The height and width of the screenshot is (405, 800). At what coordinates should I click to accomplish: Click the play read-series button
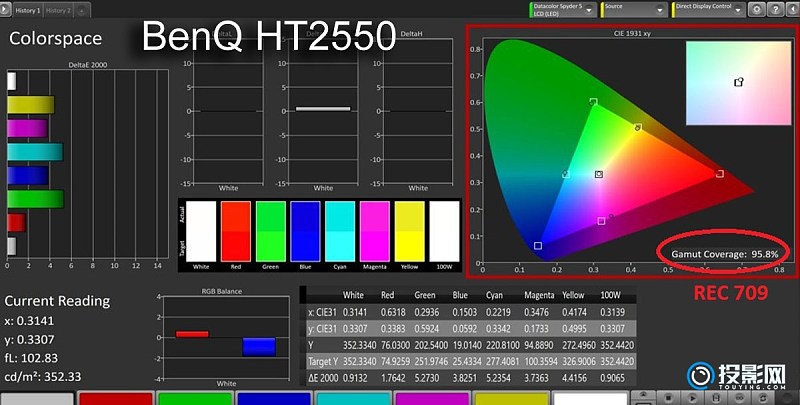tap(692, 397)
